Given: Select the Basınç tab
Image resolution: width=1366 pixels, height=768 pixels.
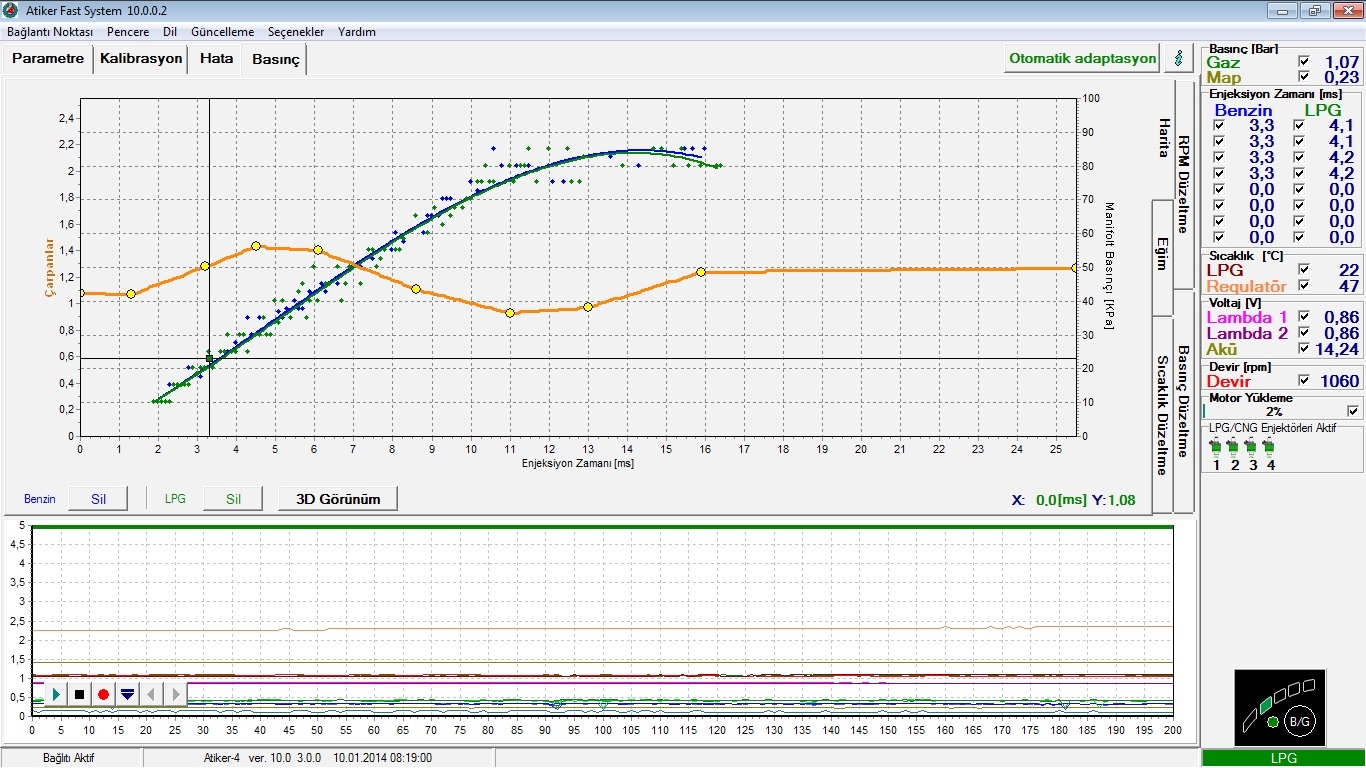Looking at the screenshot, I should click(275, 60).
